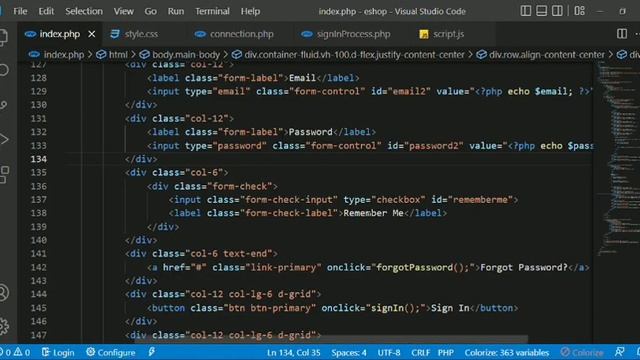Open the File menu
Image resolution: width=640 pixels, height=360 pixels.
[x=20, y=11]
